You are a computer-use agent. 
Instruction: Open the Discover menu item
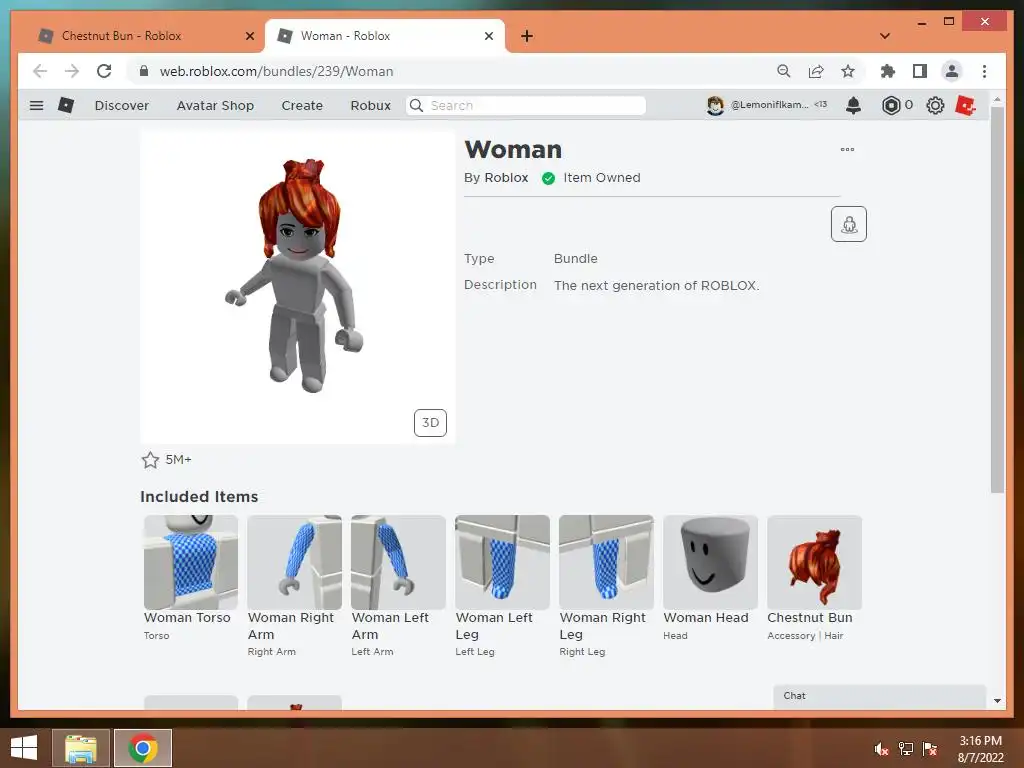tap(121, 105)
